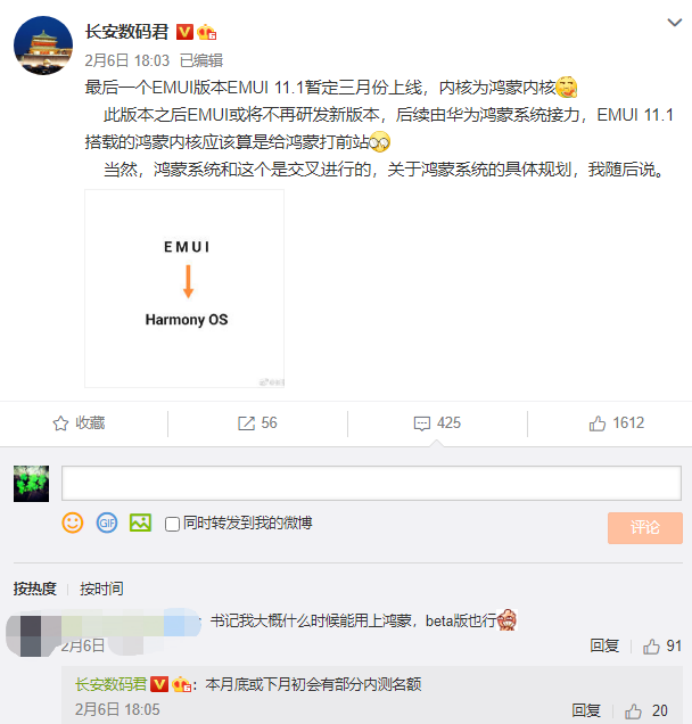The width and height of the screenshot is (692, 724).
Task: Expand the post options chevron menu
Action: tap(674, 22)
